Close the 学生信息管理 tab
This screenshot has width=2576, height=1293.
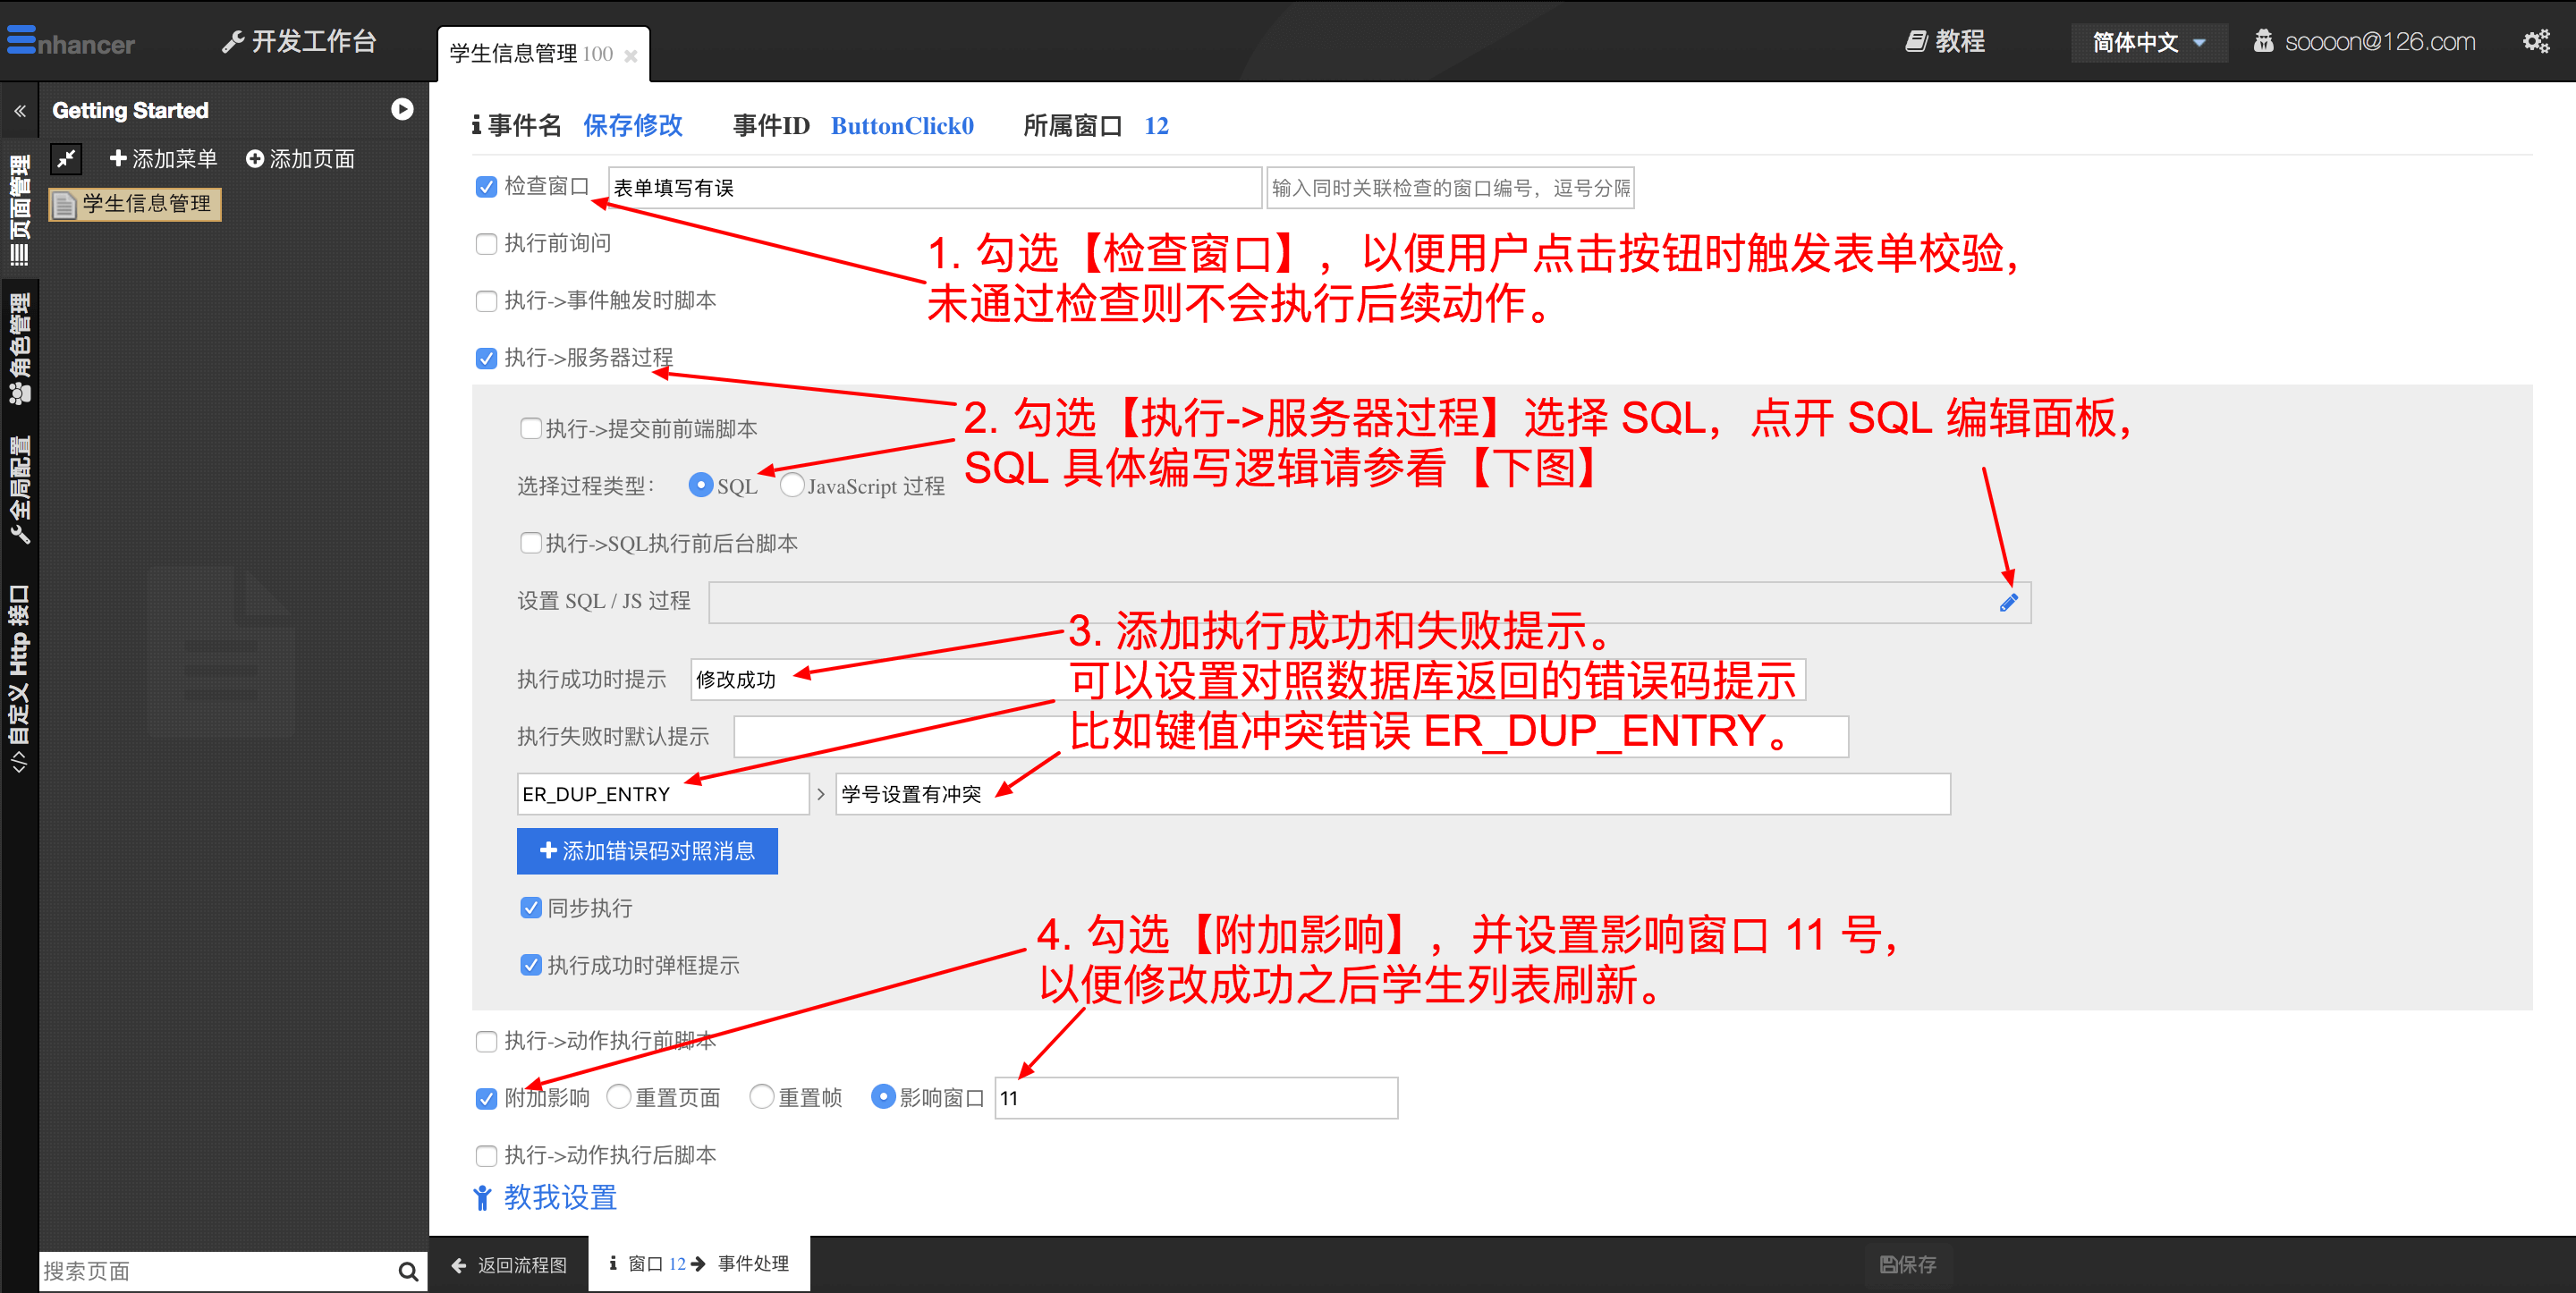(x=631, y=56)
